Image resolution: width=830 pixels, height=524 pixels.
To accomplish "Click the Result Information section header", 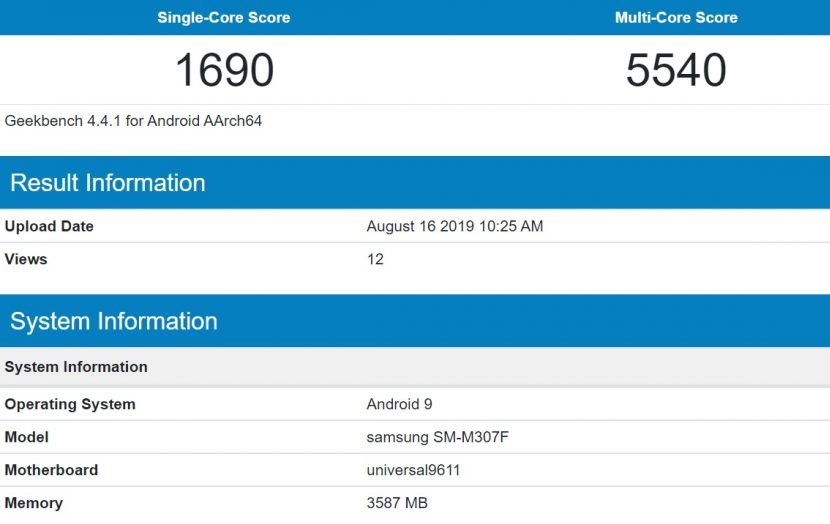I will [x=108, y=183].
